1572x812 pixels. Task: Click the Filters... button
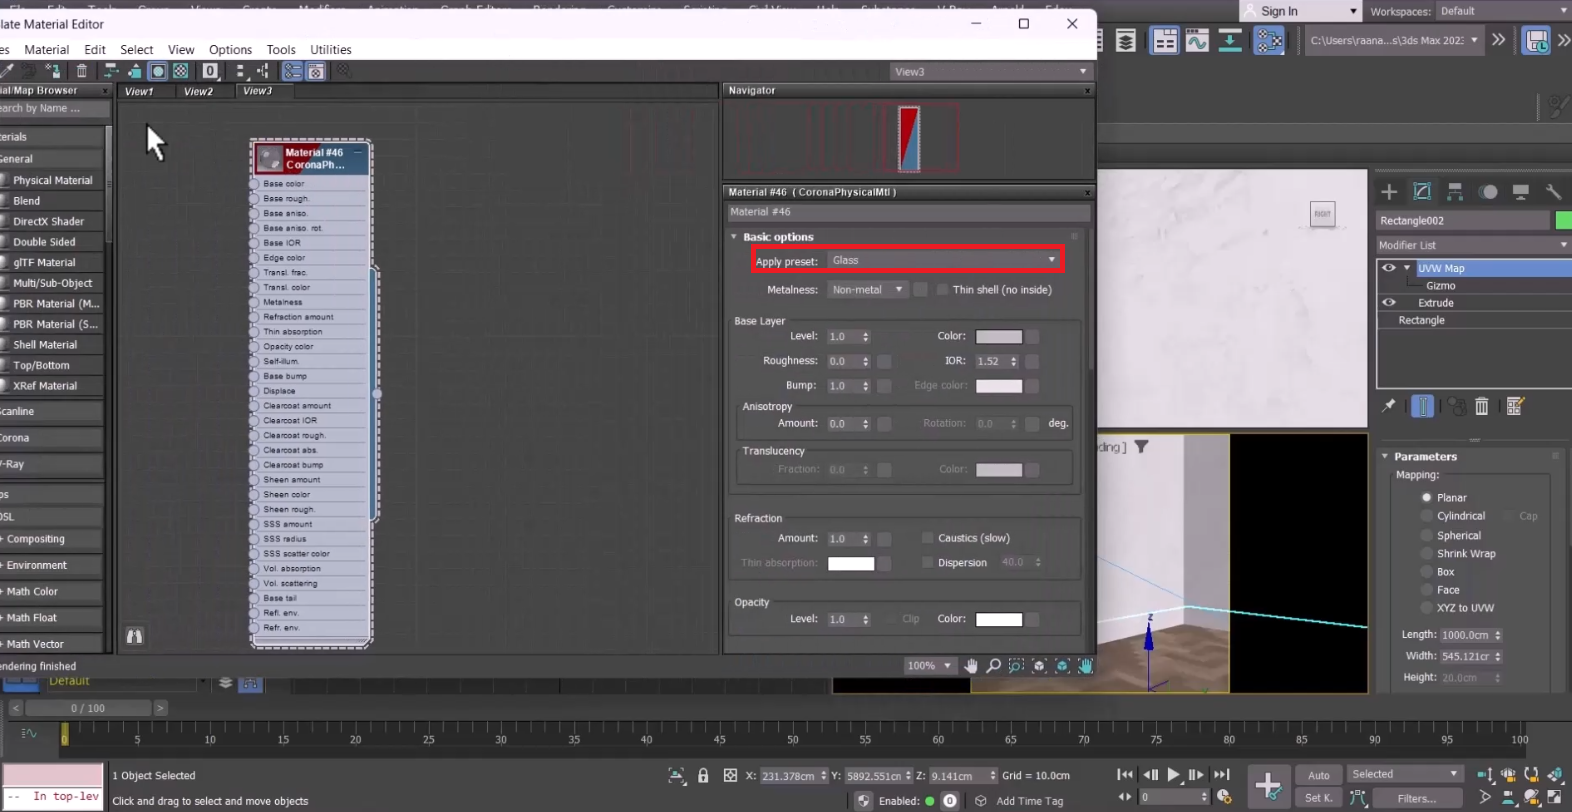1417,798
